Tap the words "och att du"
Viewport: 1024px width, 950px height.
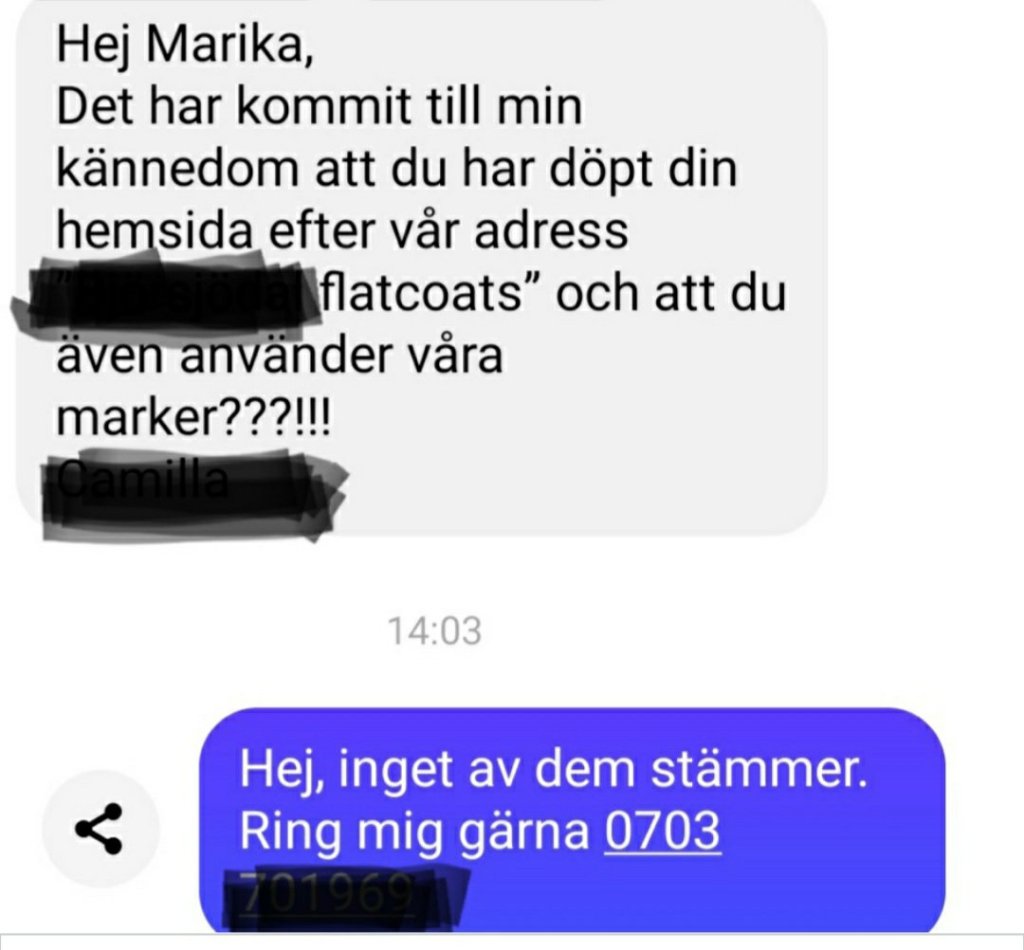coord(671,293)
